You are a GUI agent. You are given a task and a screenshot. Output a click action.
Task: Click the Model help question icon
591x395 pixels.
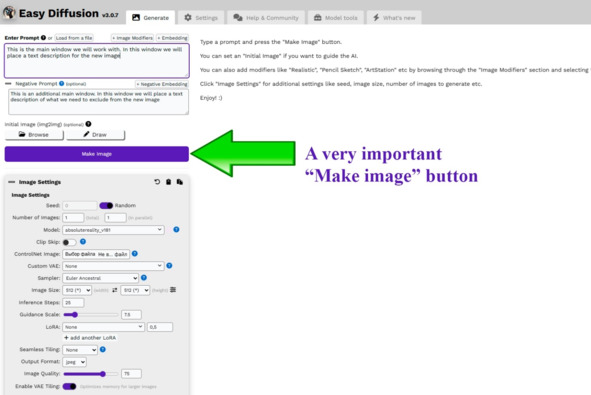click(176, 230)
